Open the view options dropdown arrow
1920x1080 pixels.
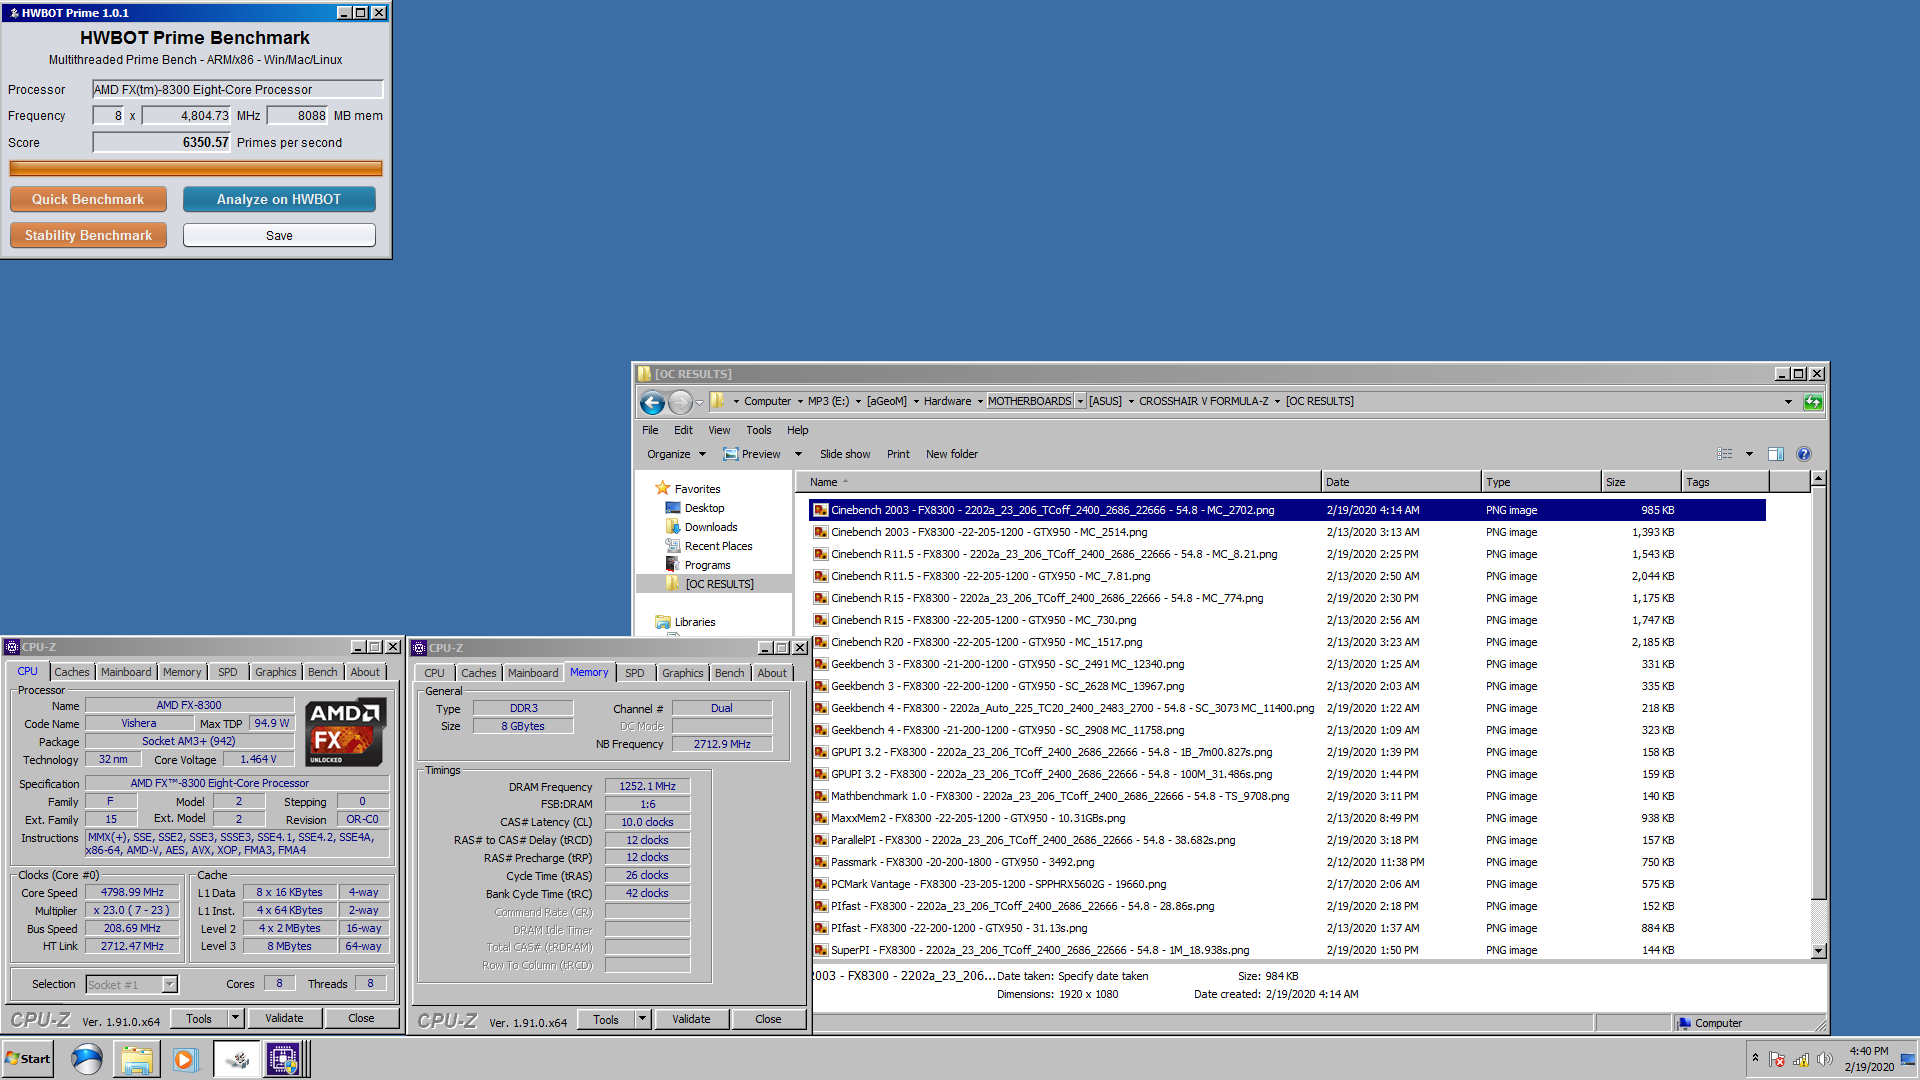pyautogui.click(x=1749, y=454)
